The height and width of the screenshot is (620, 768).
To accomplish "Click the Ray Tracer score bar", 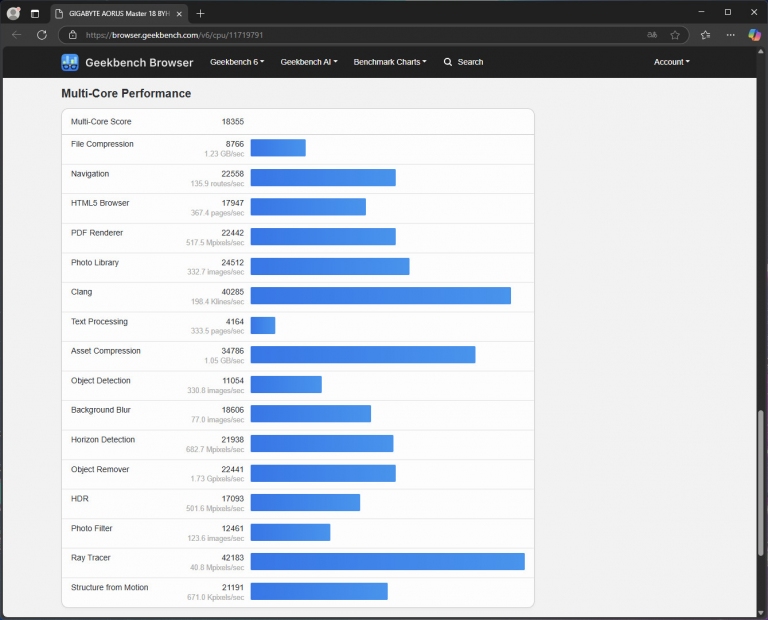I will pyautogui.click(x=387, y=561).
